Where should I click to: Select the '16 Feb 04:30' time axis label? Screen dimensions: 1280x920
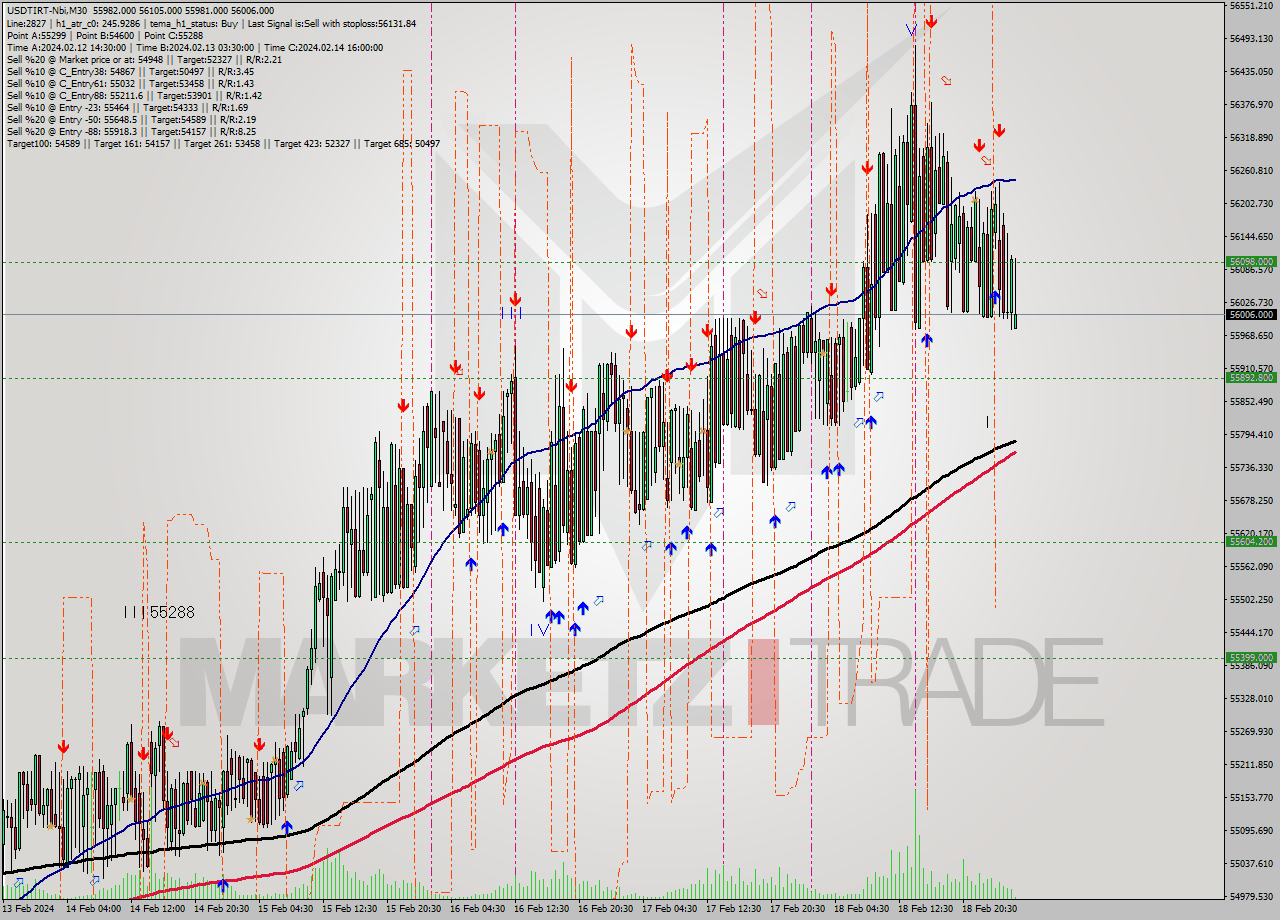click(477, 909)
